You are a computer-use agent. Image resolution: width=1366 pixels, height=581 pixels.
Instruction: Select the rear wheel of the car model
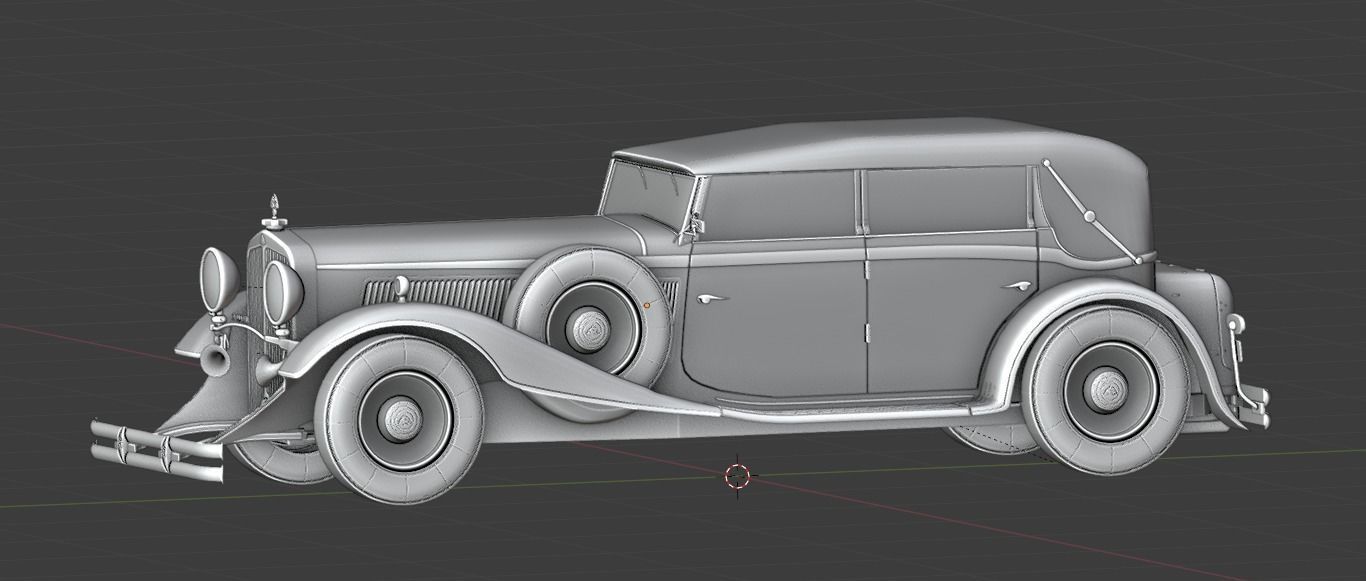(1106, 388)
